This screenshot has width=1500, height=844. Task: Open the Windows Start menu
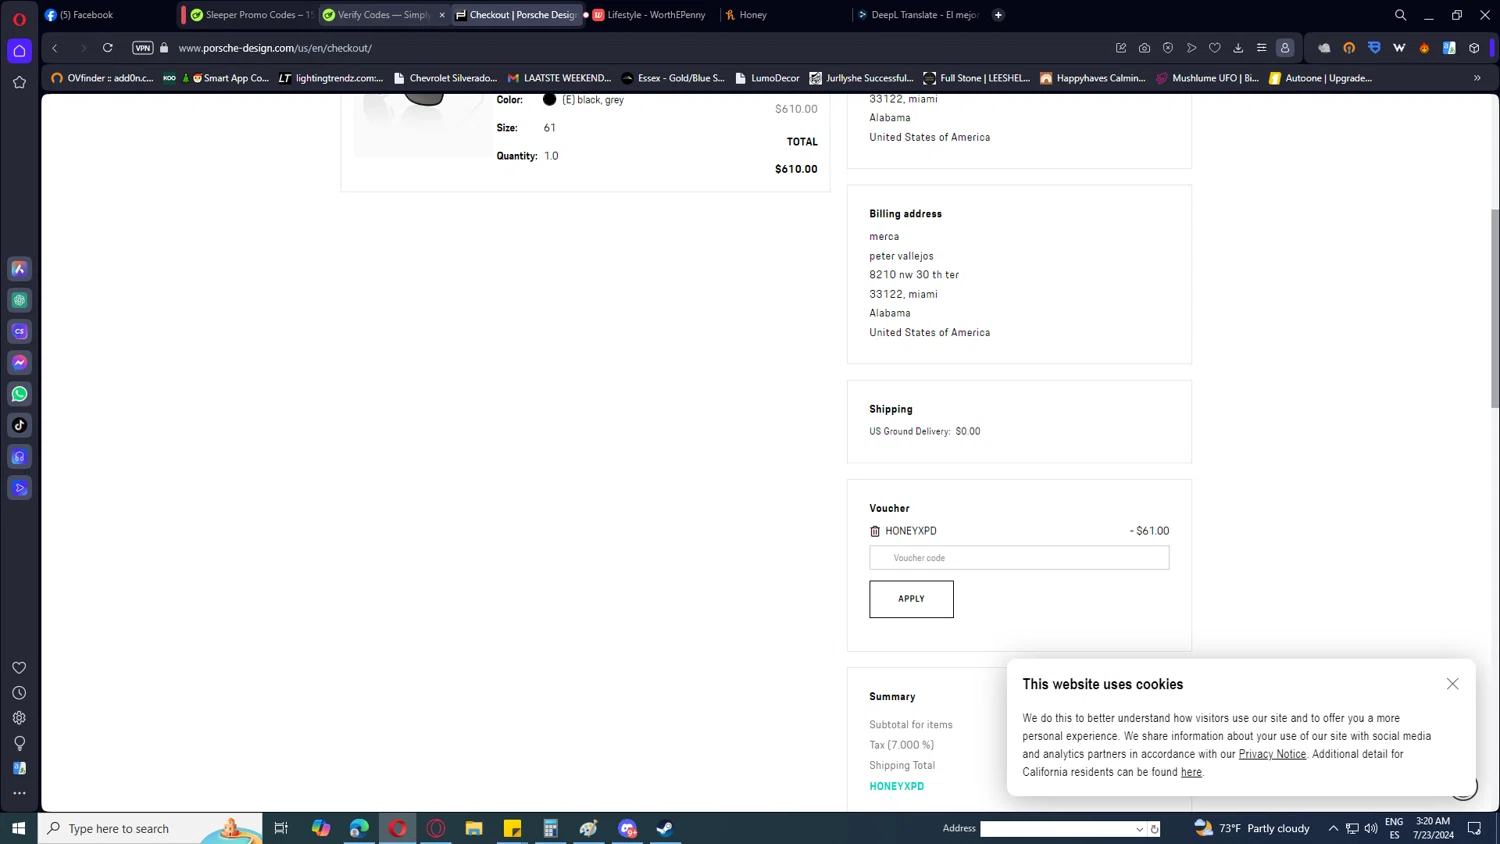[18, 828]
